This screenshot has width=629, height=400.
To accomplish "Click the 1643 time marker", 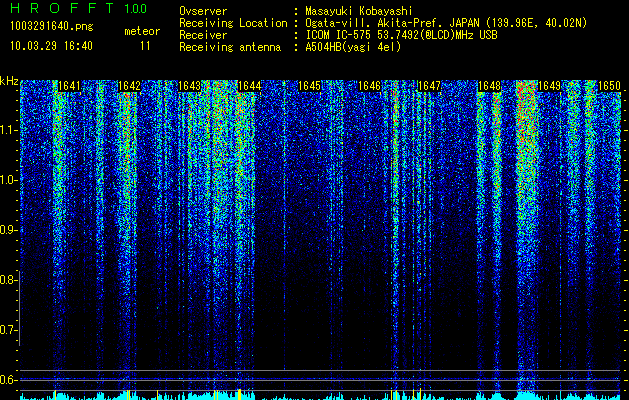I will click(x=189, y=86).
